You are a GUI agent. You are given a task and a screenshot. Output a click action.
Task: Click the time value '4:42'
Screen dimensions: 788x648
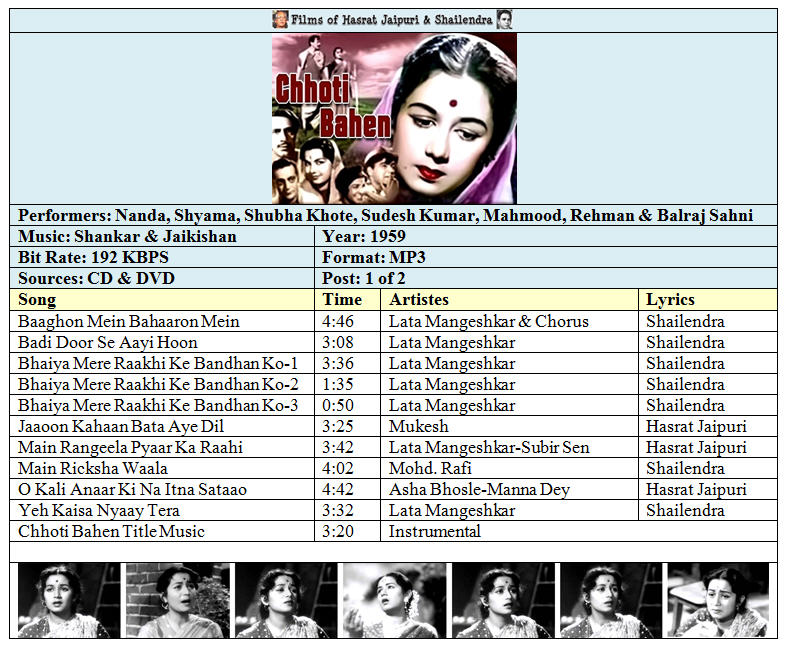(x=338, y=490)
